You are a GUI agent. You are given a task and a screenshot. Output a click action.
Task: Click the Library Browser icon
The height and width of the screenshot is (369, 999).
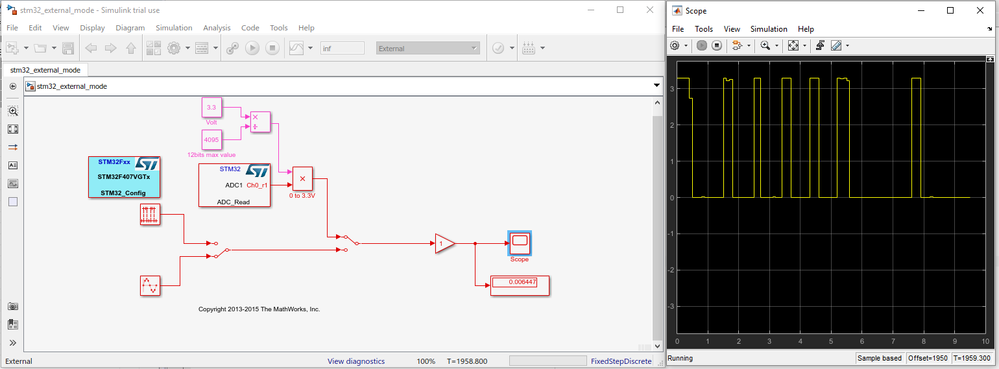click(154, 48)
